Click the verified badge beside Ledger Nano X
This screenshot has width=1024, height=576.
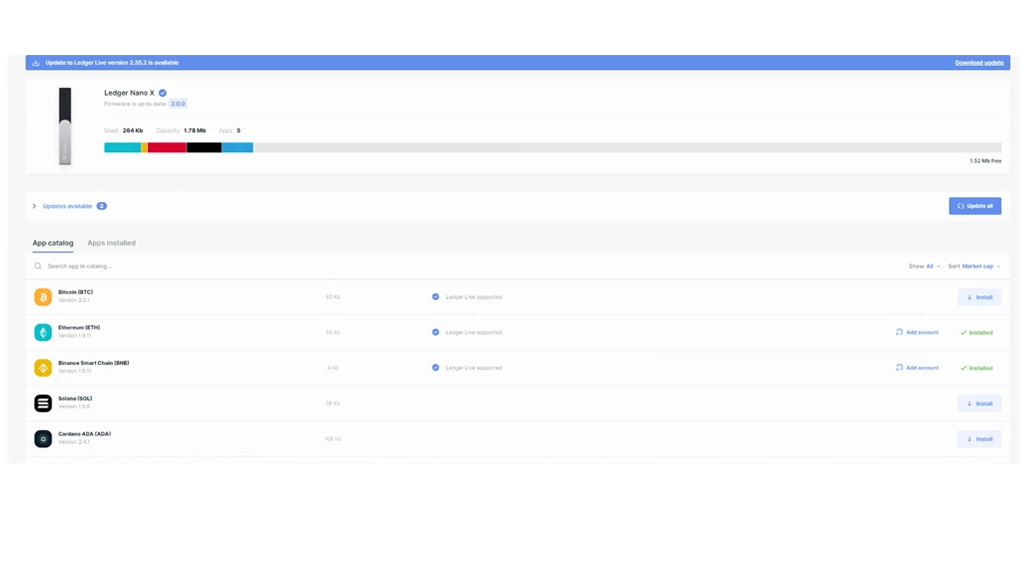pos(163,93)
